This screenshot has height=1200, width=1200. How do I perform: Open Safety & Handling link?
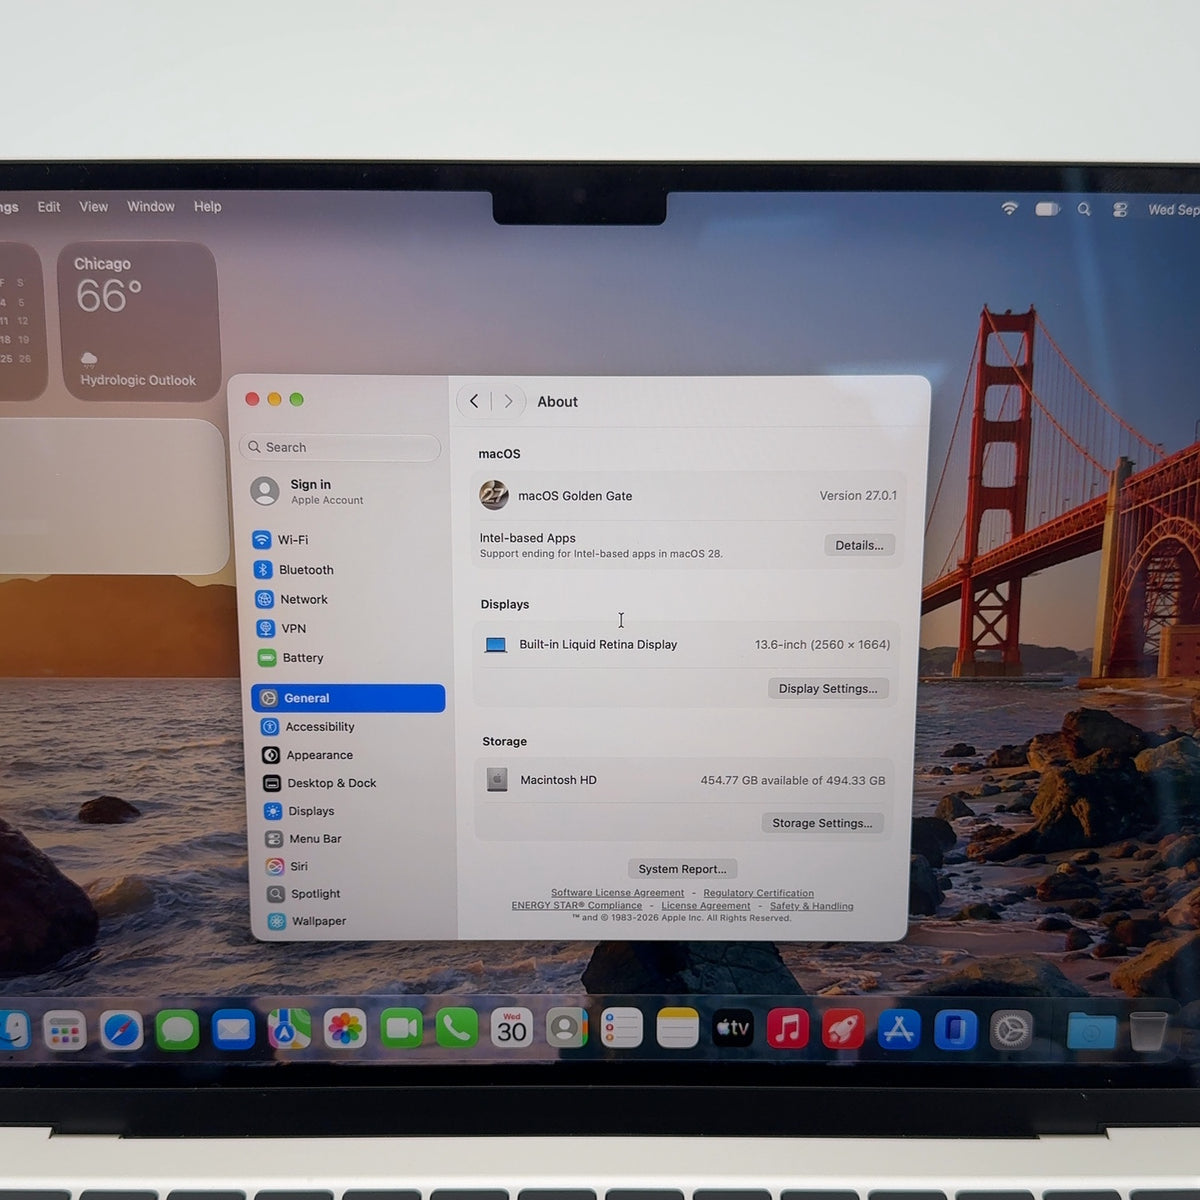[x=812, y=906]
